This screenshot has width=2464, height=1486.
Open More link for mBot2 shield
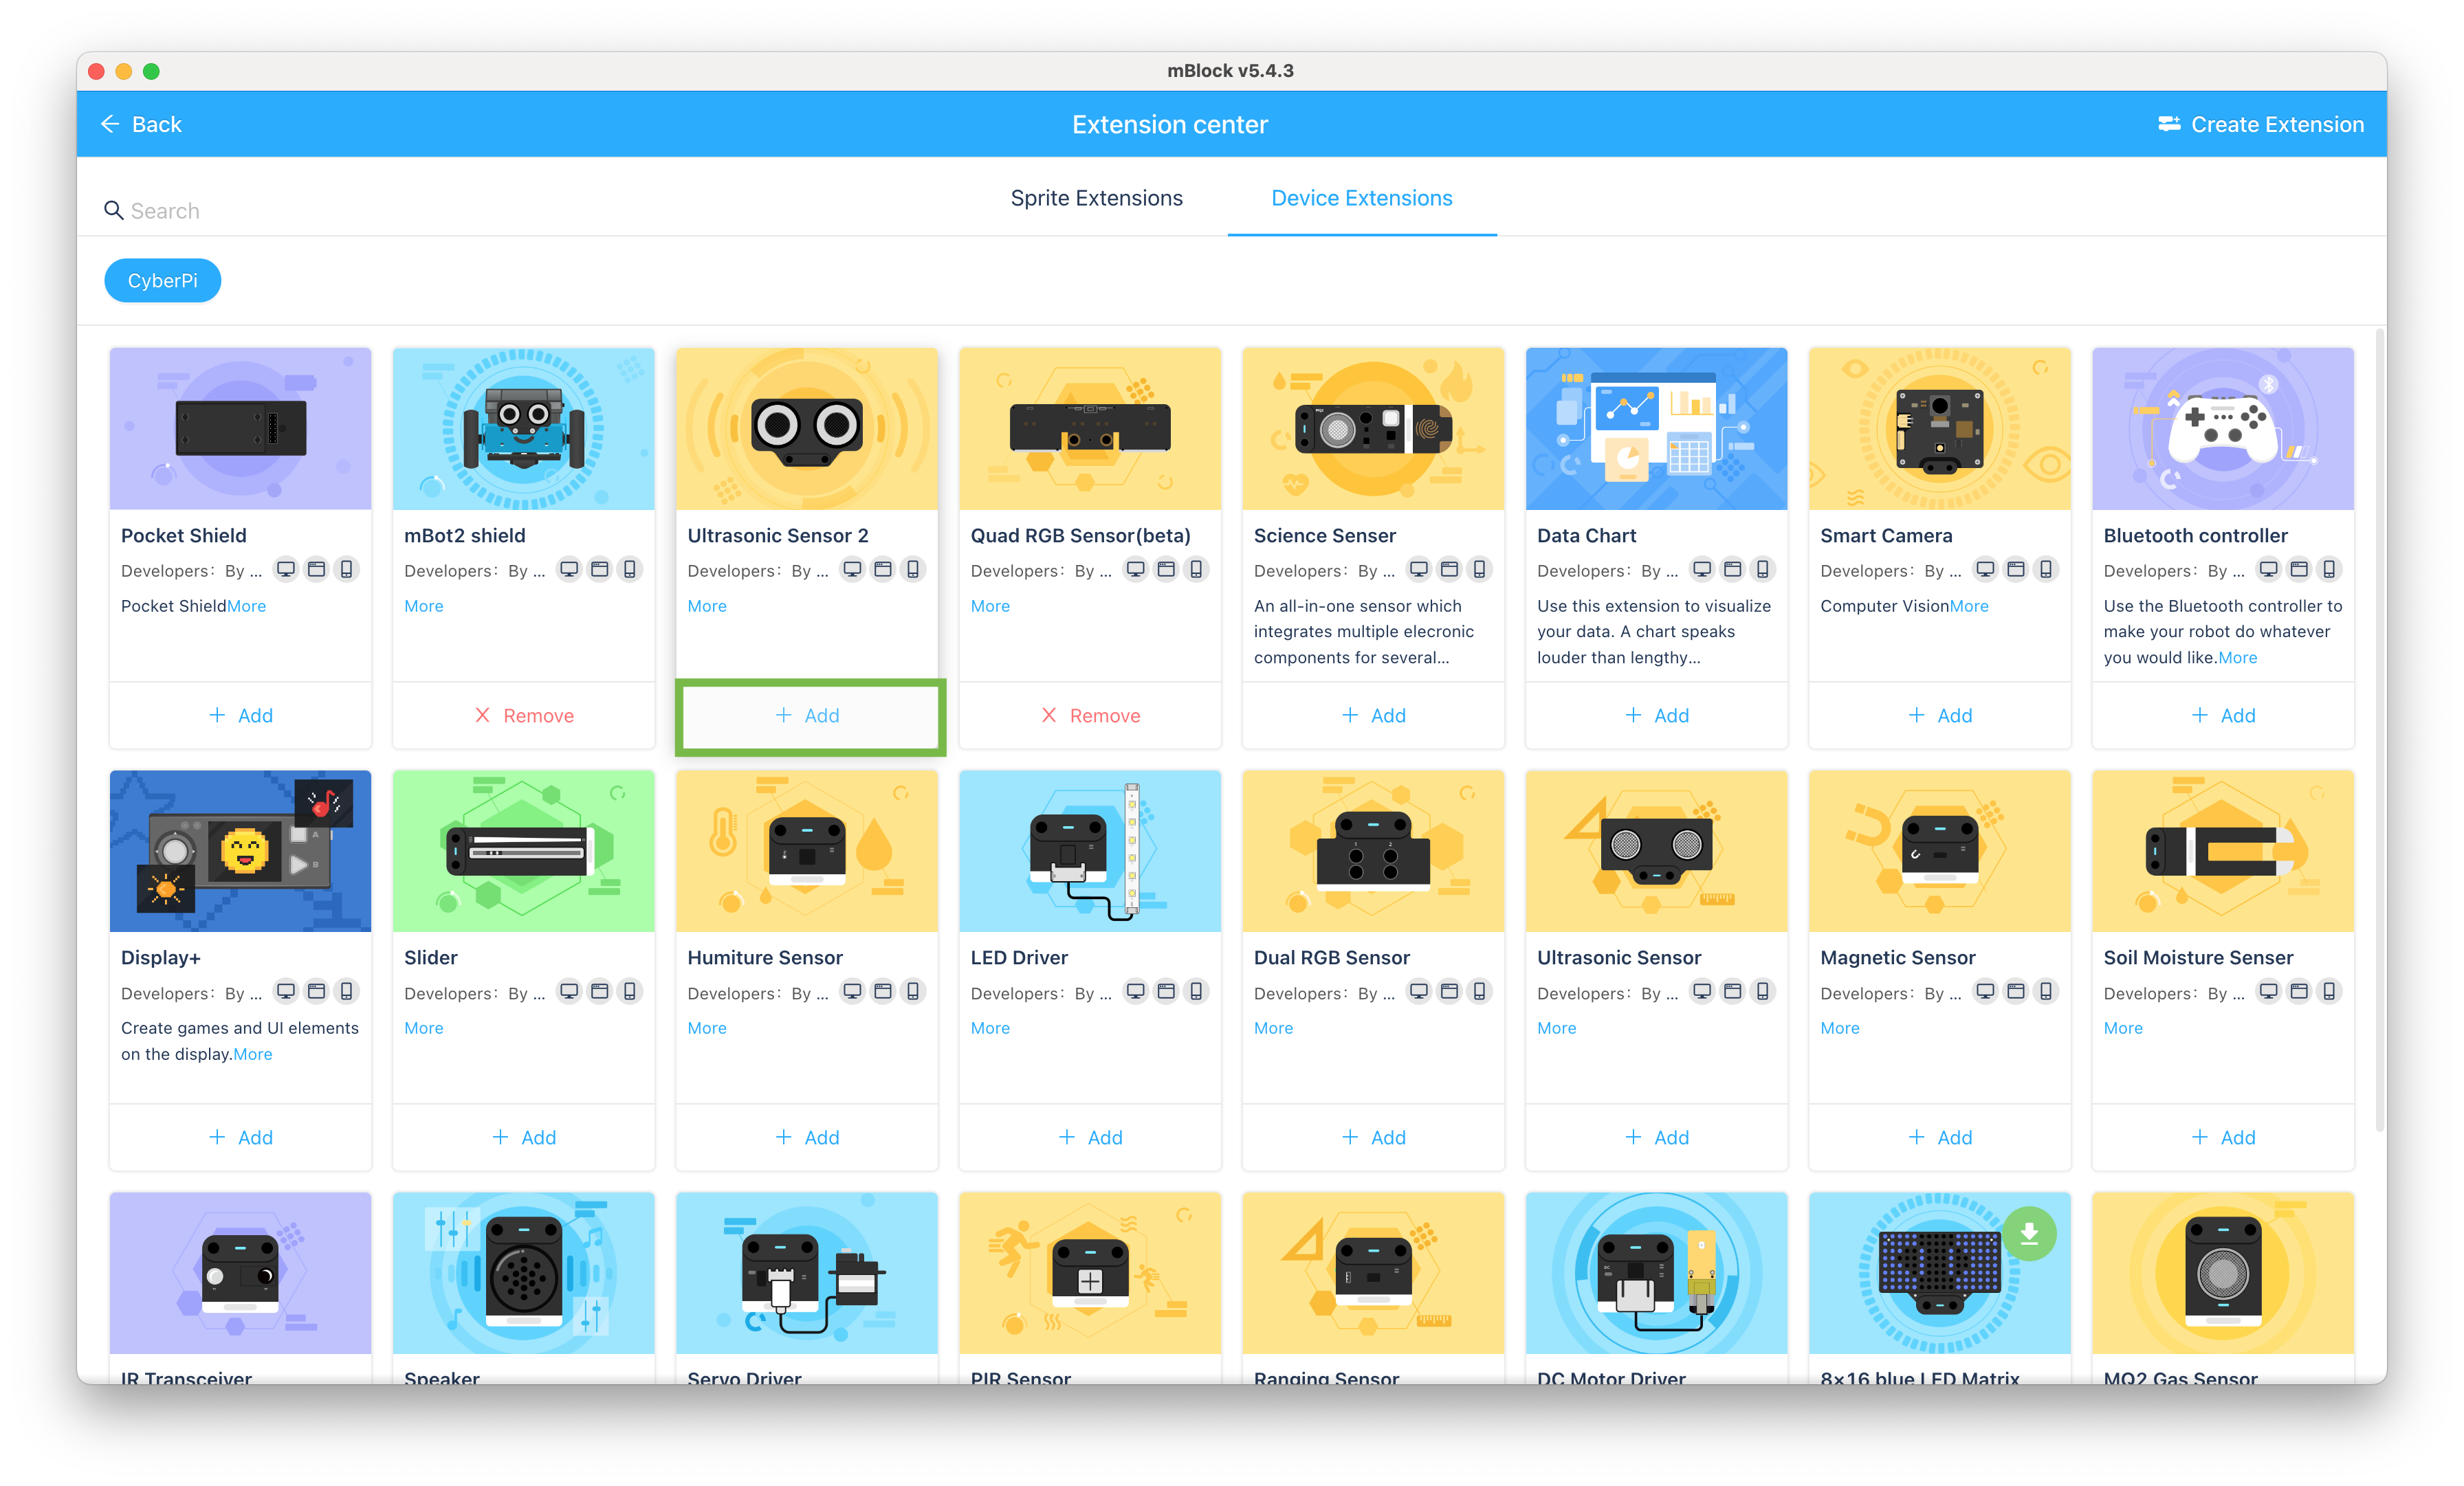click(x=423, y=606)
